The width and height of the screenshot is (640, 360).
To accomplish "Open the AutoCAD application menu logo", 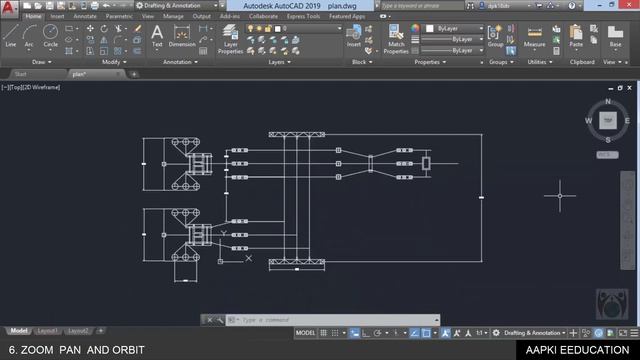I will pyautogui.click(x=9, y=8).
